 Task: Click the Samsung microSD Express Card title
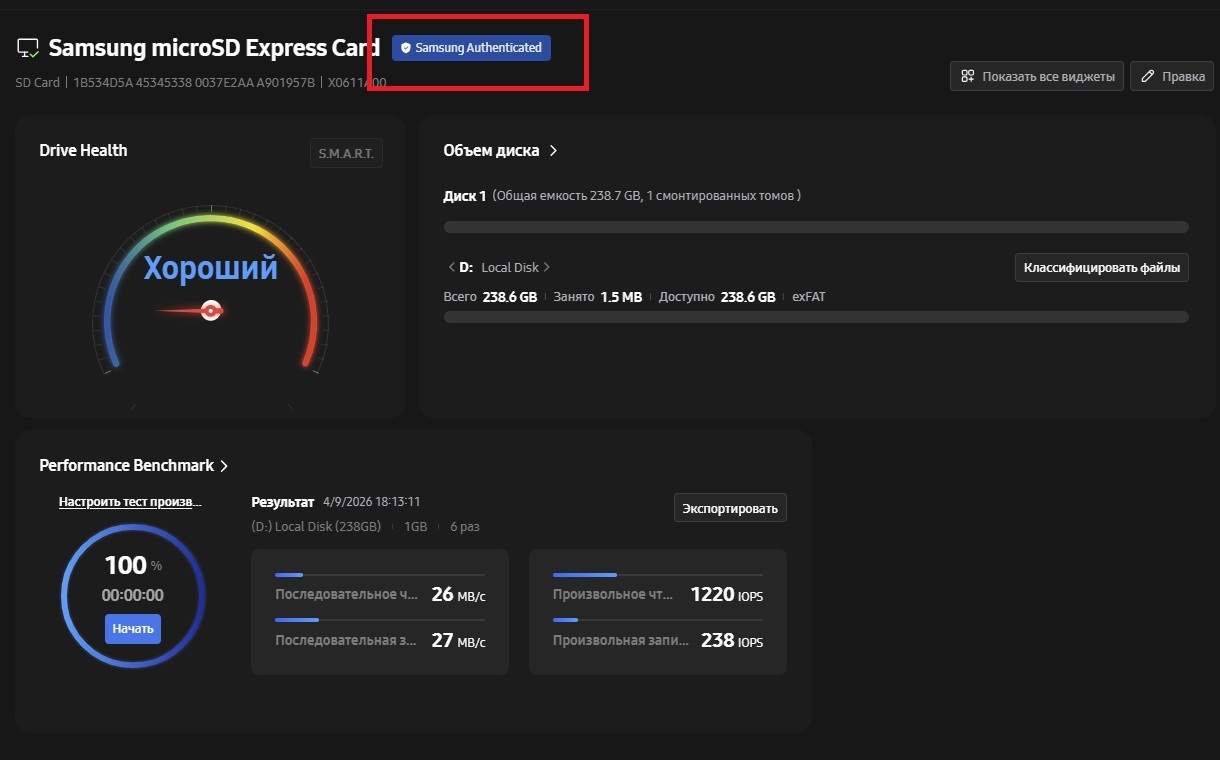tap(214, 48)
